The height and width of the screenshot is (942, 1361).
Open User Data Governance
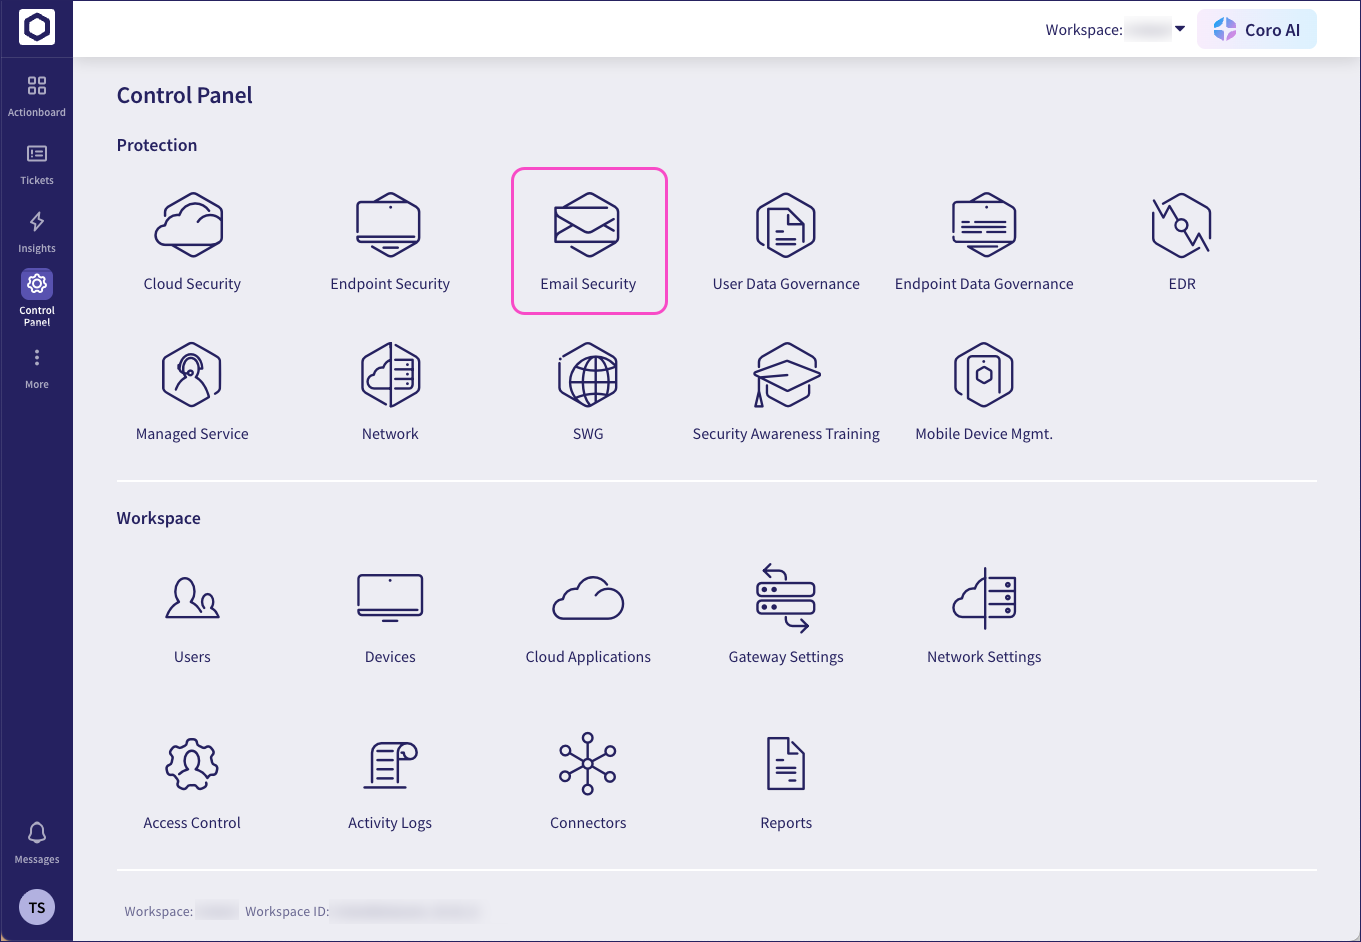[786, 240]
